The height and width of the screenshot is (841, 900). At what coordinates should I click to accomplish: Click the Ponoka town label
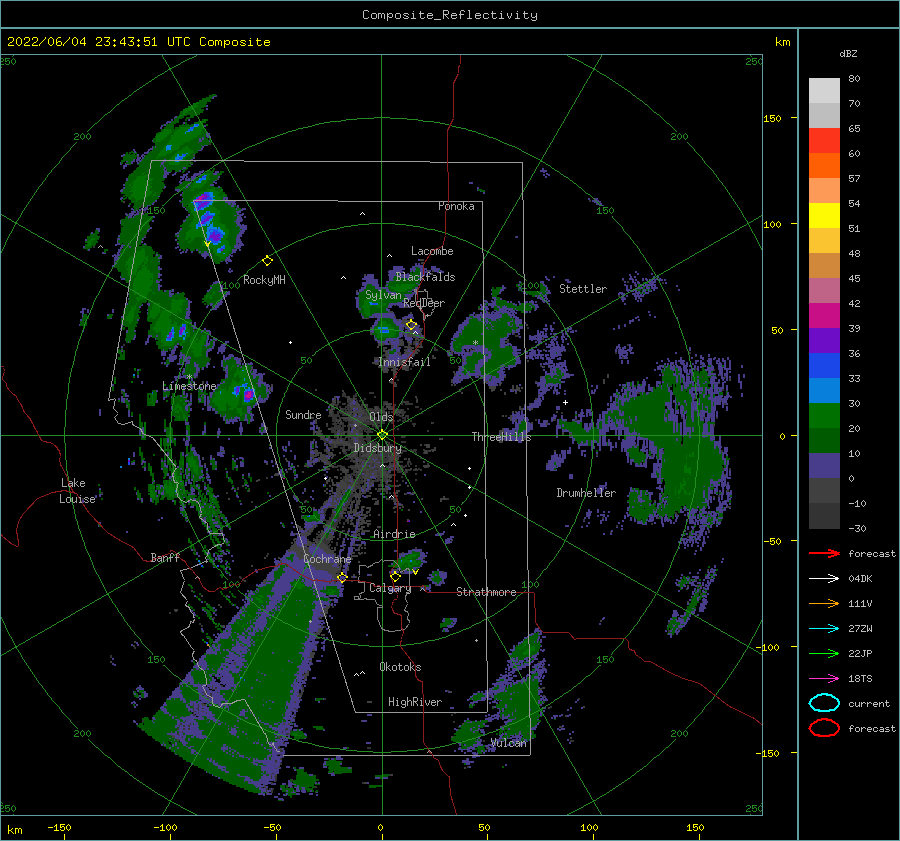point(456,206)
